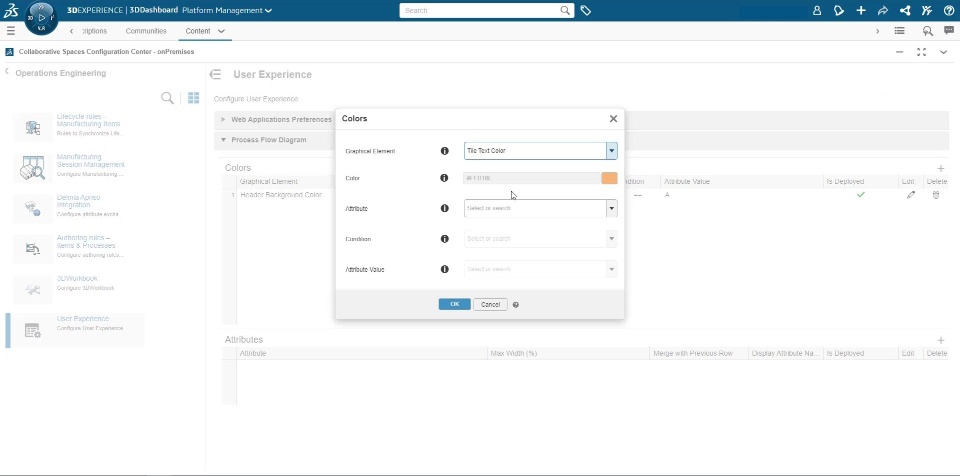This screenshot has width=960, height=476.
Task: Click the magnifier inside the top search box
Action: tap(565, 10)
